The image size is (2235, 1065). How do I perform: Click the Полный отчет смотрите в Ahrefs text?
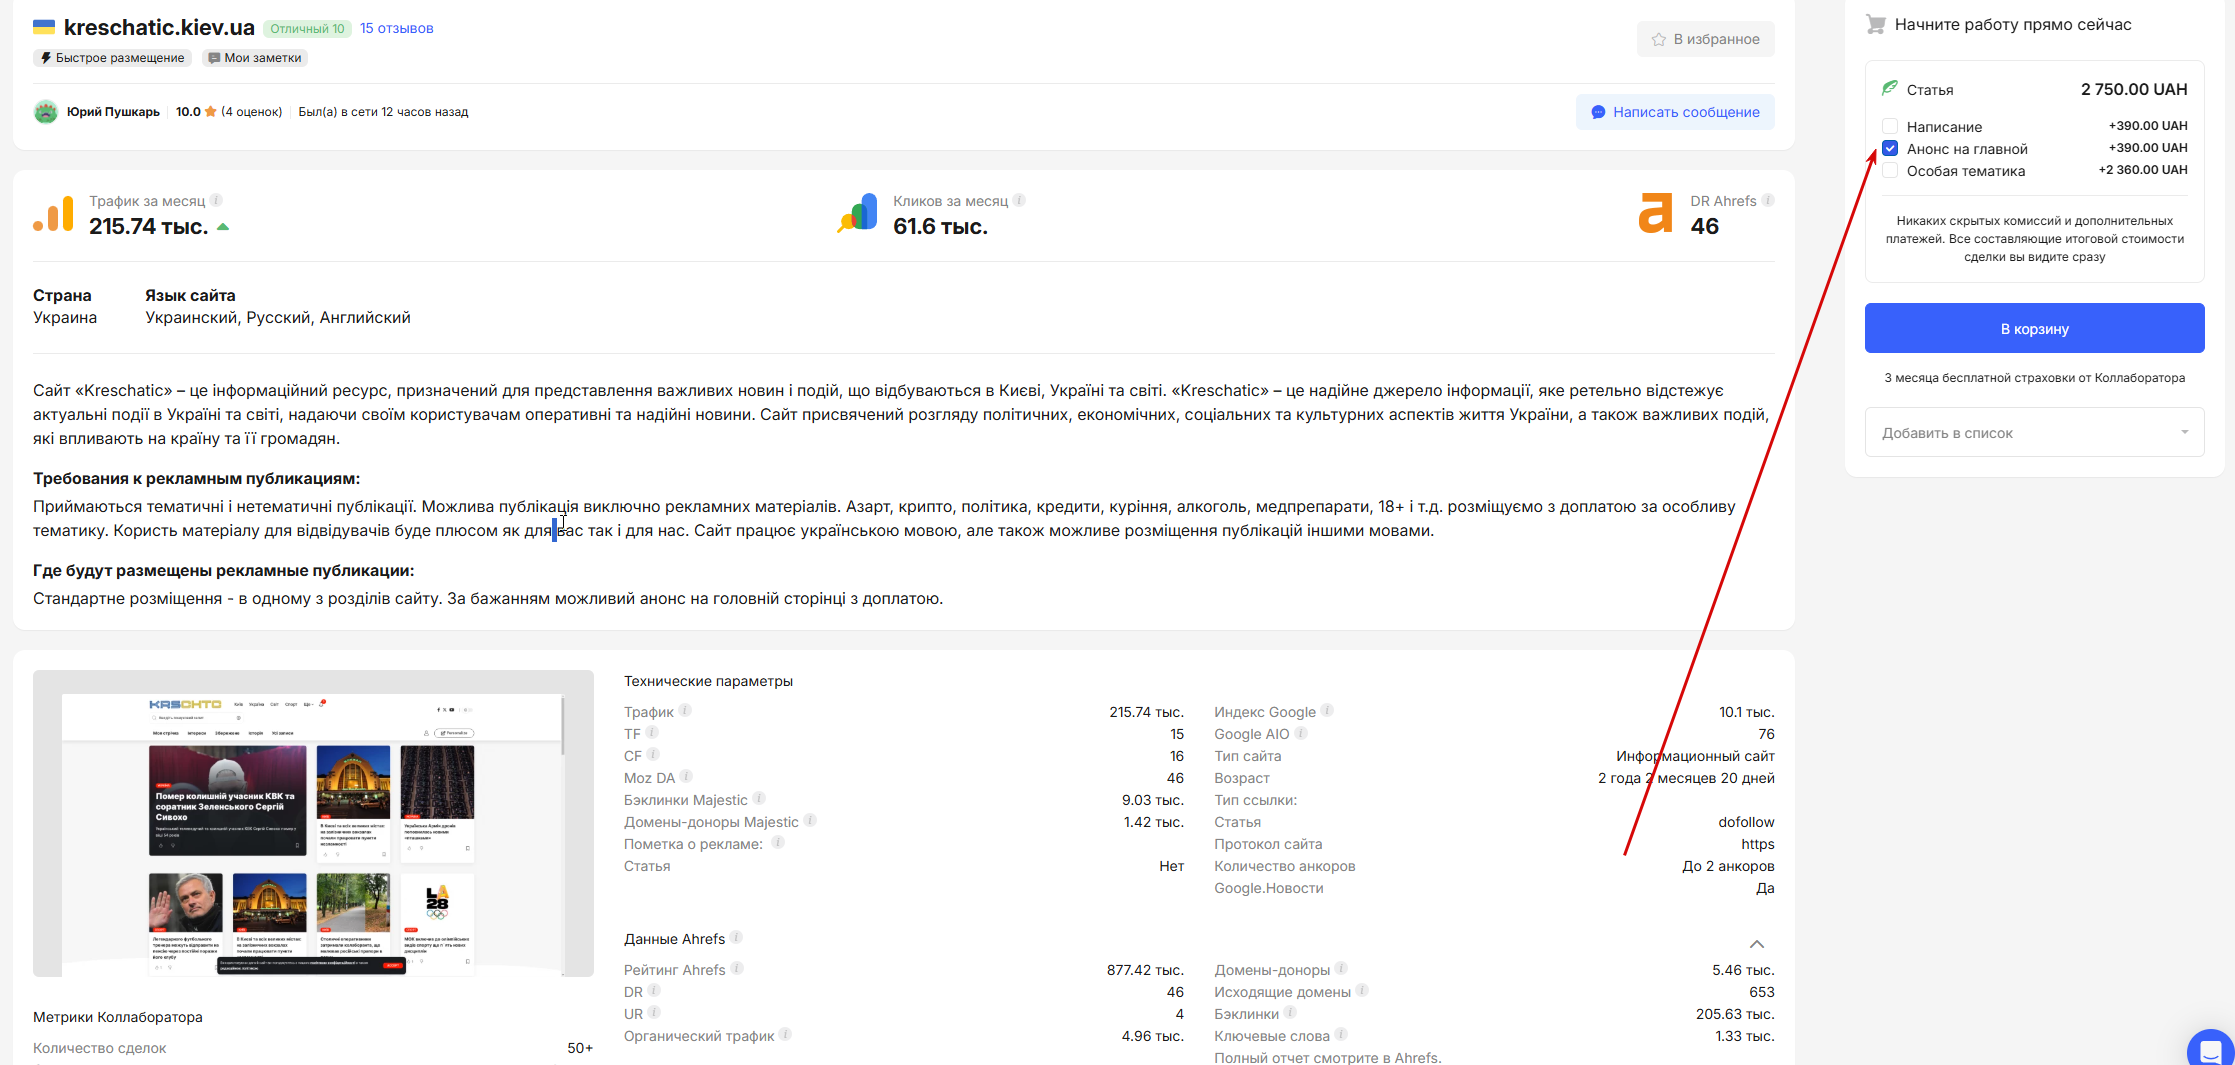[1328, 1057]
